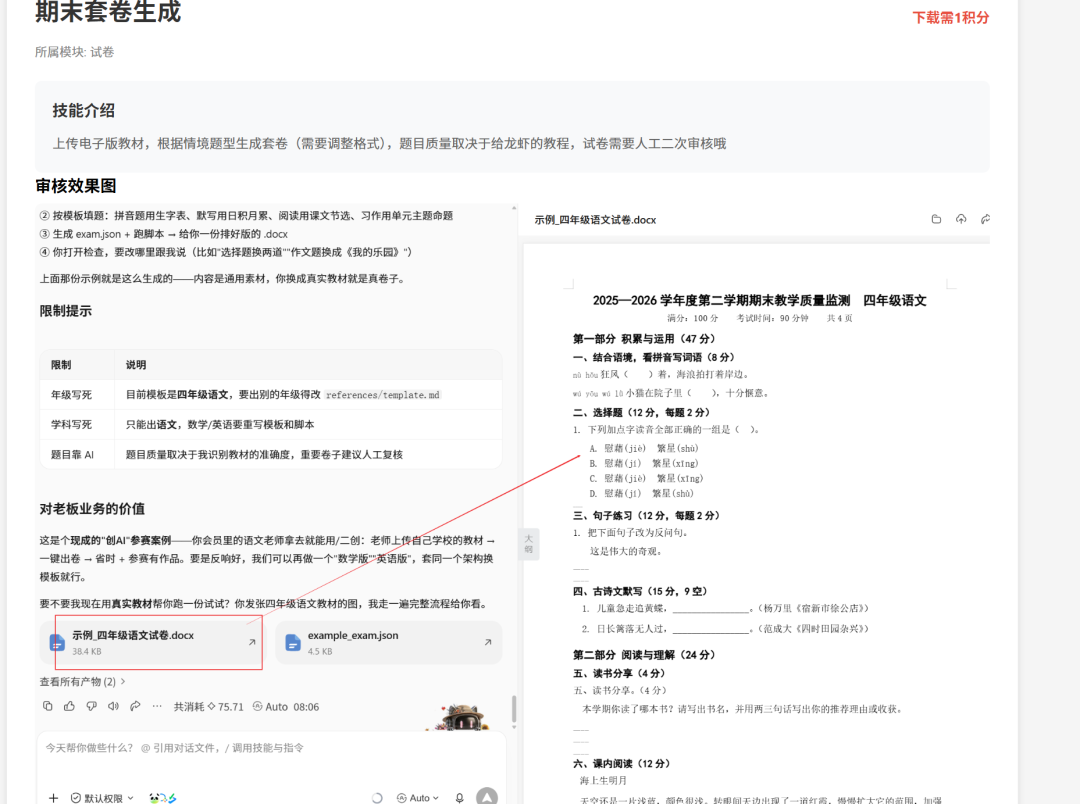The width and height of the screenshot is (1080, 804).
Task: Click the blue file icon of example_exam.json
Action: coord(293,643)
